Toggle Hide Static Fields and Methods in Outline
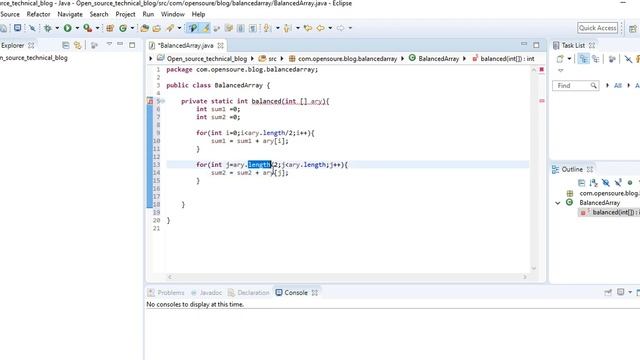 pos(618,183)
